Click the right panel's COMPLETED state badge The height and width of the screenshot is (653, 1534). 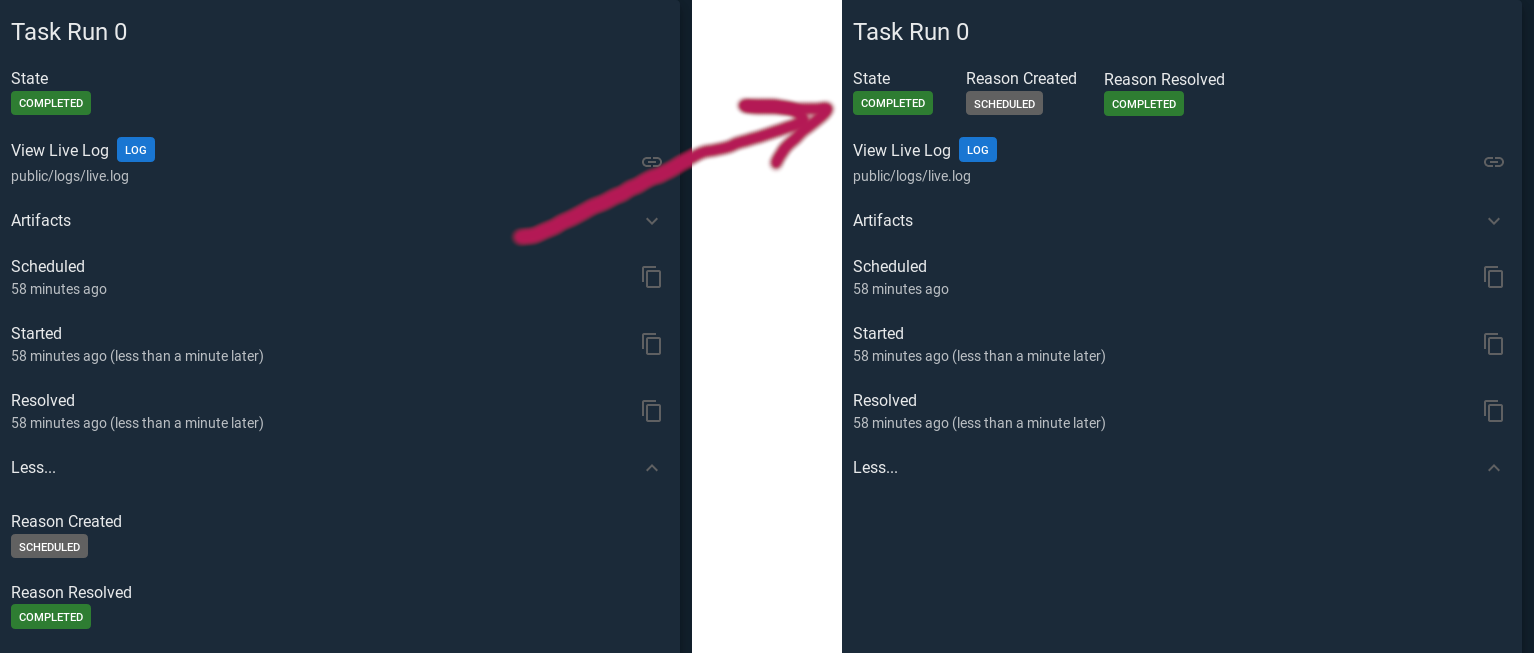(892, 103)
